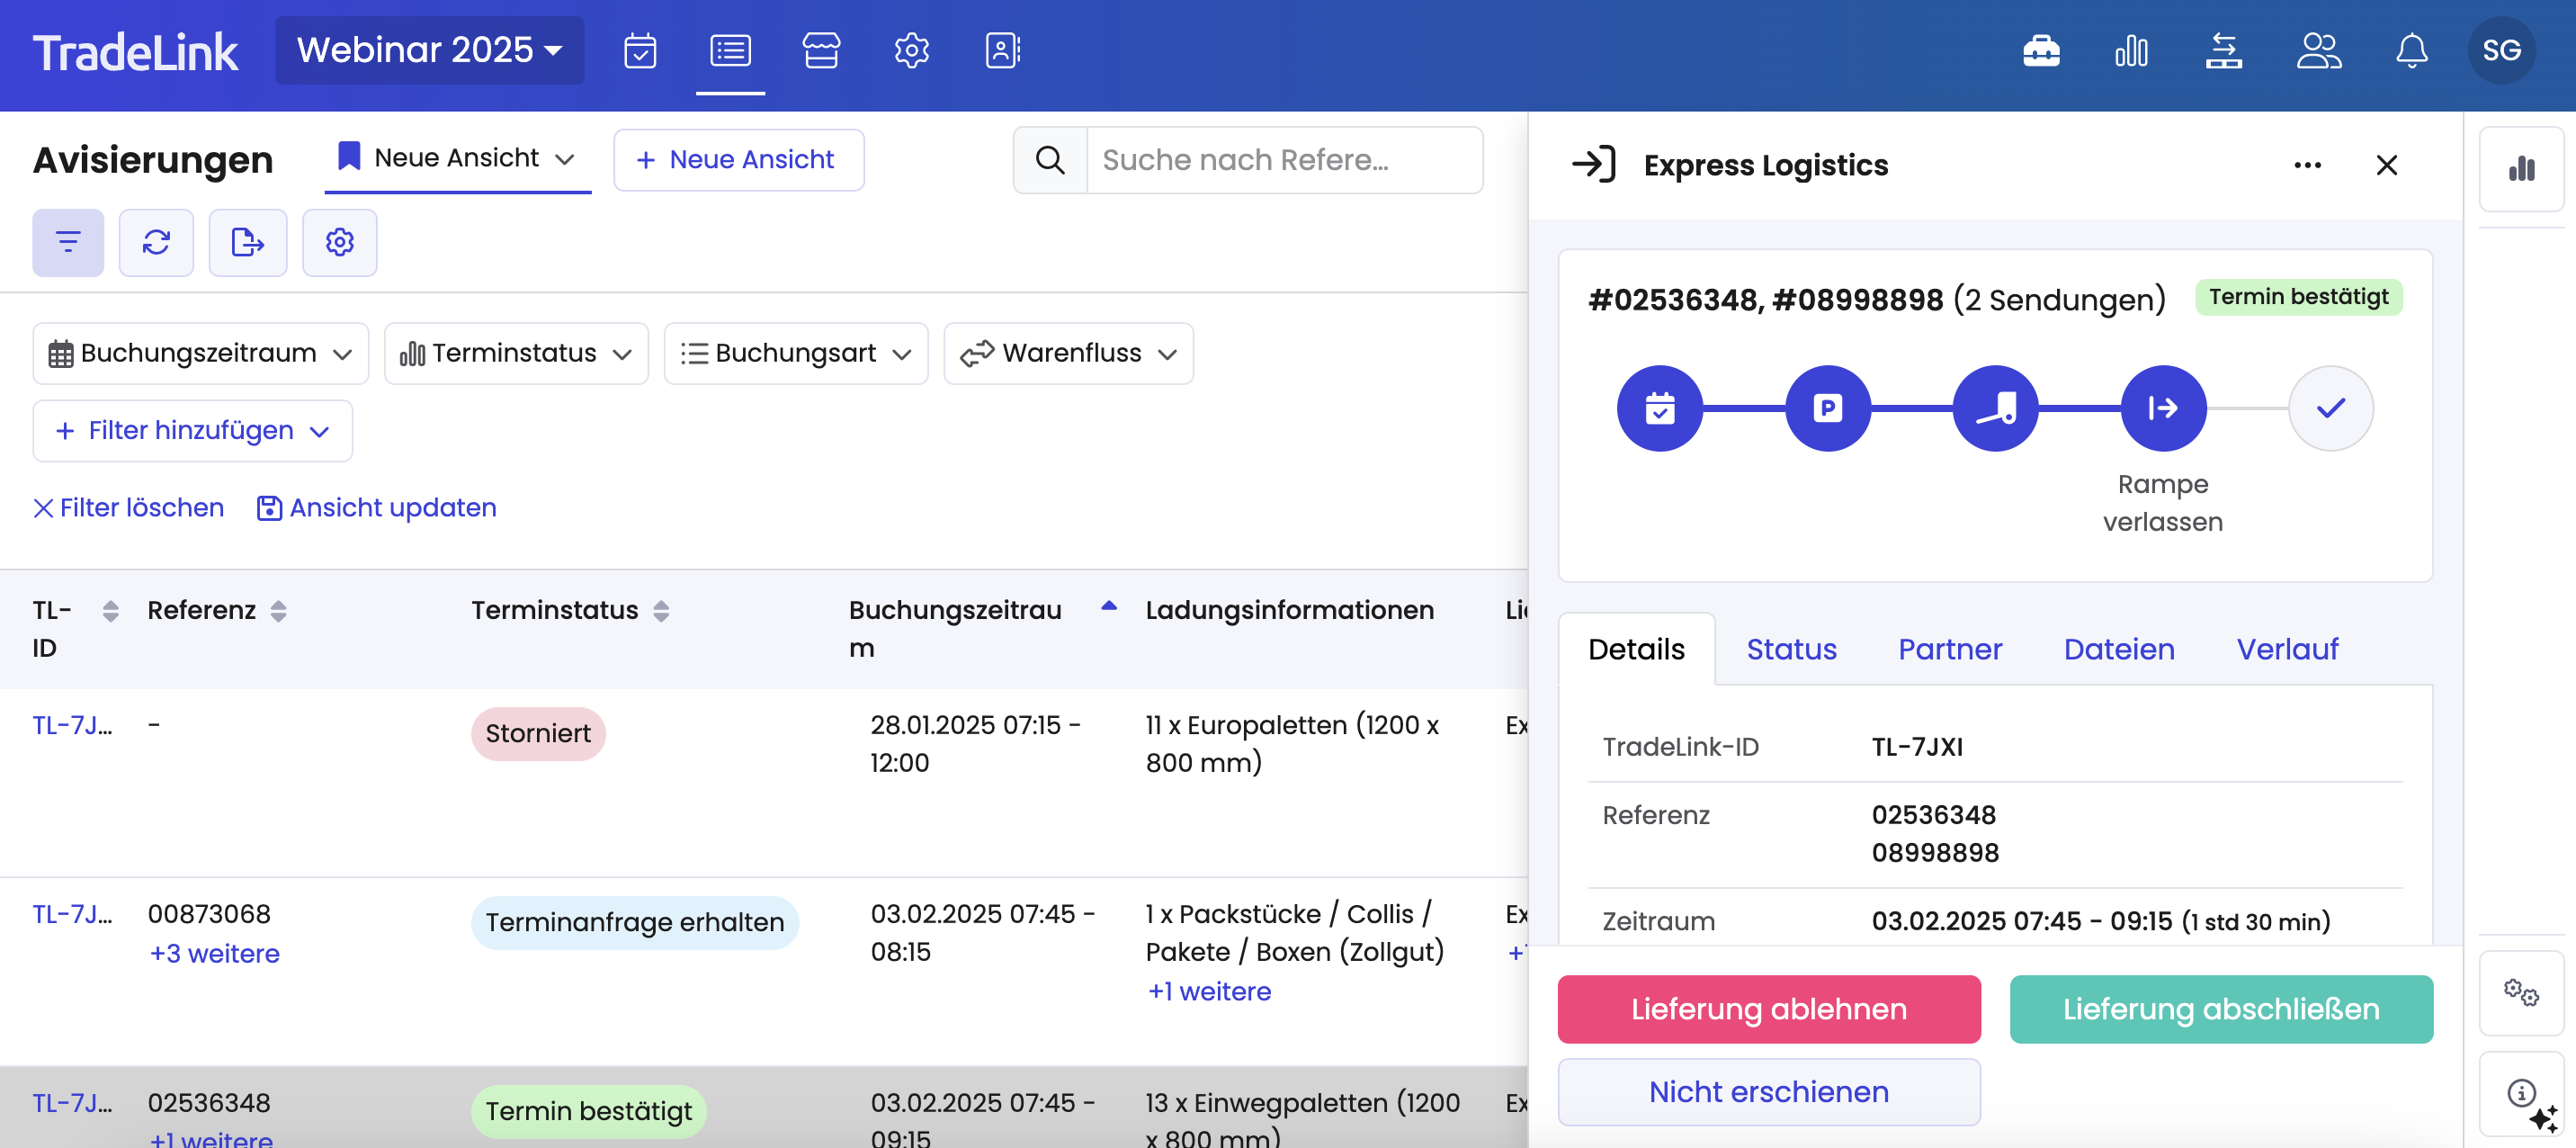Click the Lieferung abschließen button
Viewport: 2576px width, 1148px height.
point(2220,1009)
